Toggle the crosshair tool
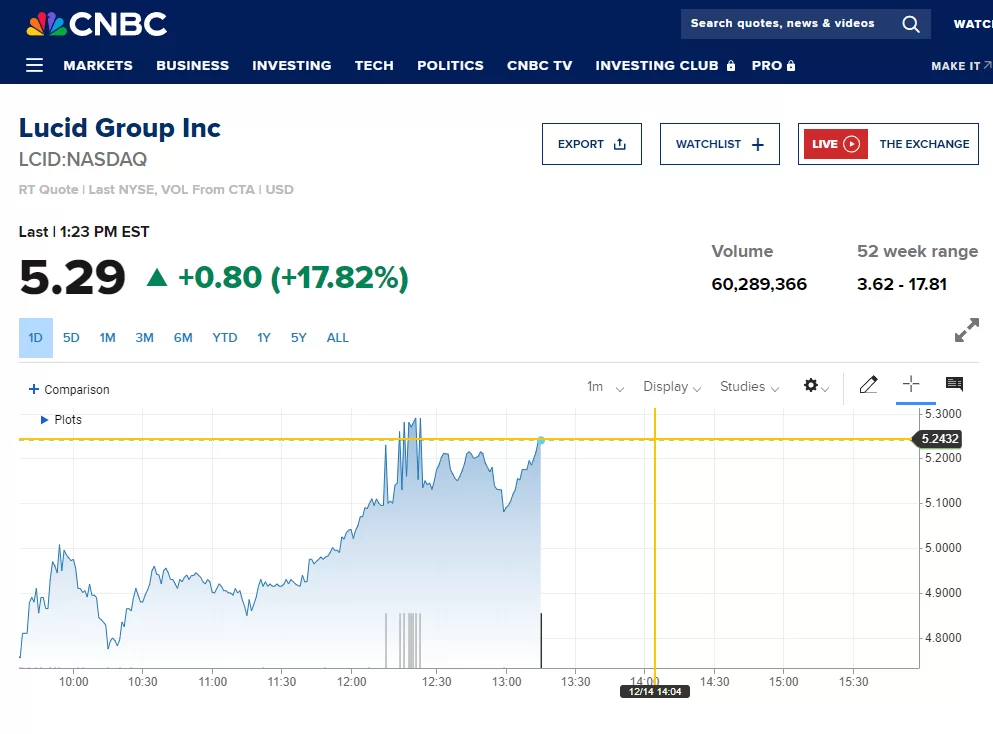This screenshot has height=734, width=993. [x=911, y=384]
